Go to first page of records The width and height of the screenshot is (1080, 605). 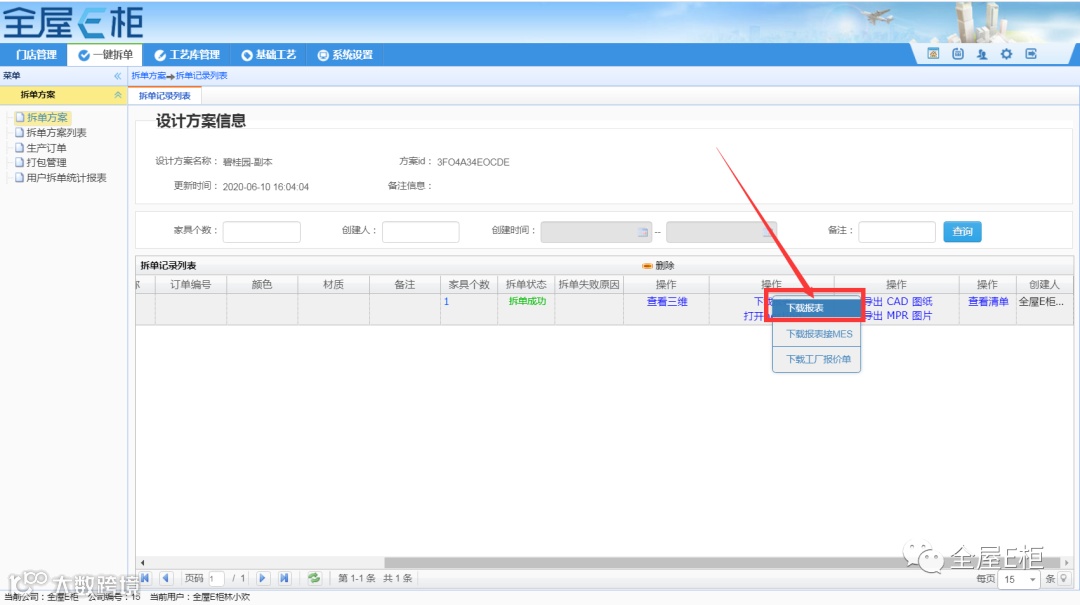tap(145, 578)
